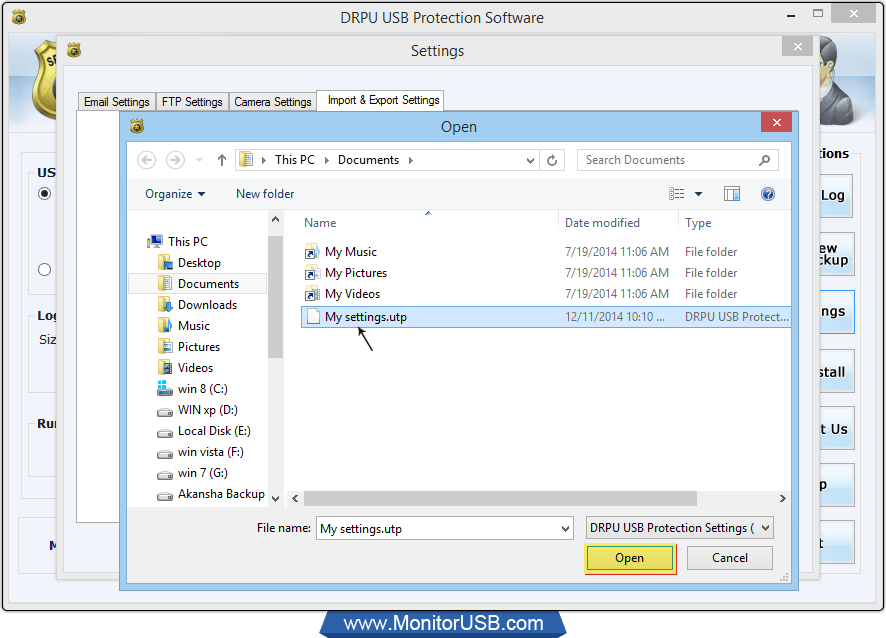Viewport: 886px width, 638px height.
Task: Click the This PC computer icon in tree
Action: coord(155,241)
